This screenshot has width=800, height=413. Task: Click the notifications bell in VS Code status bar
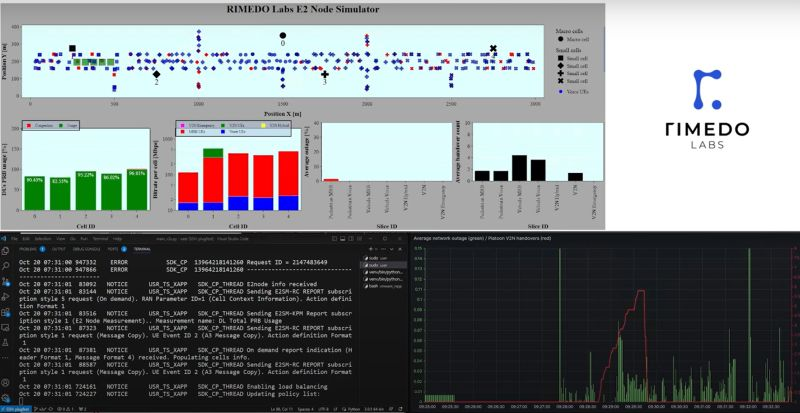[400, 409]
